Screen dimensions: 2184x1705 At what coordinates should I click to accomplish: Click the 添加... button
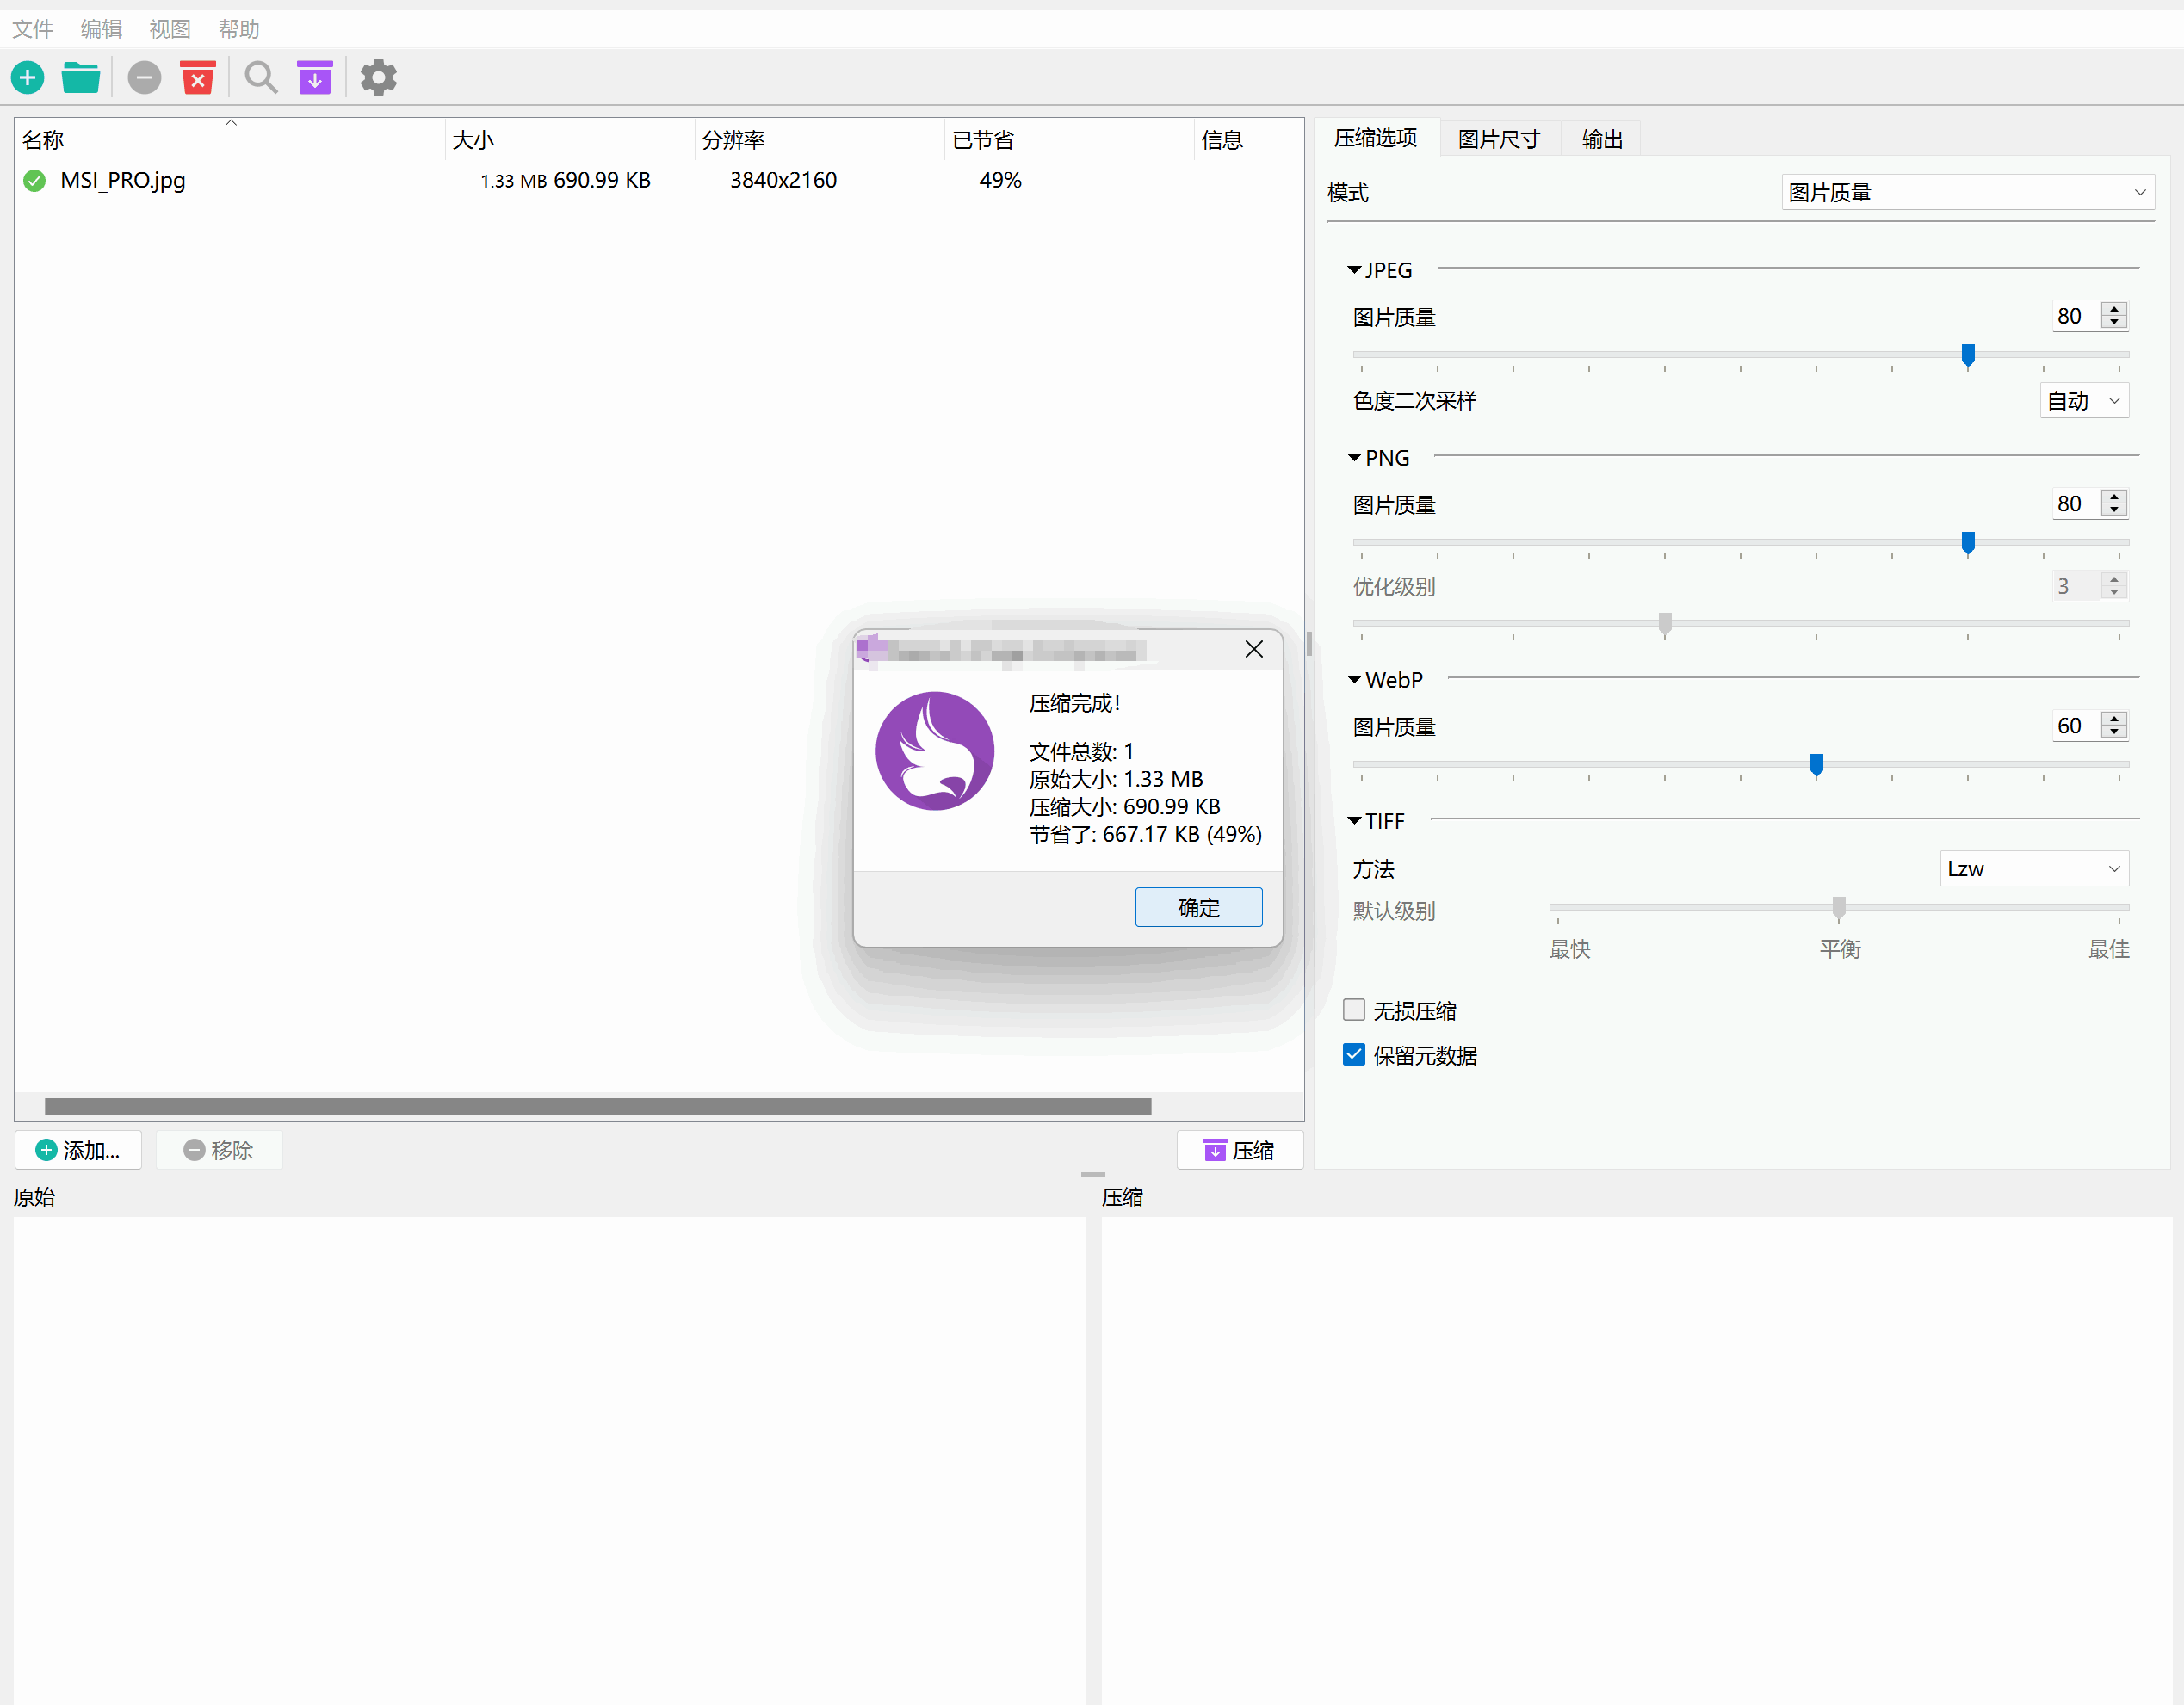point(78,1150)
